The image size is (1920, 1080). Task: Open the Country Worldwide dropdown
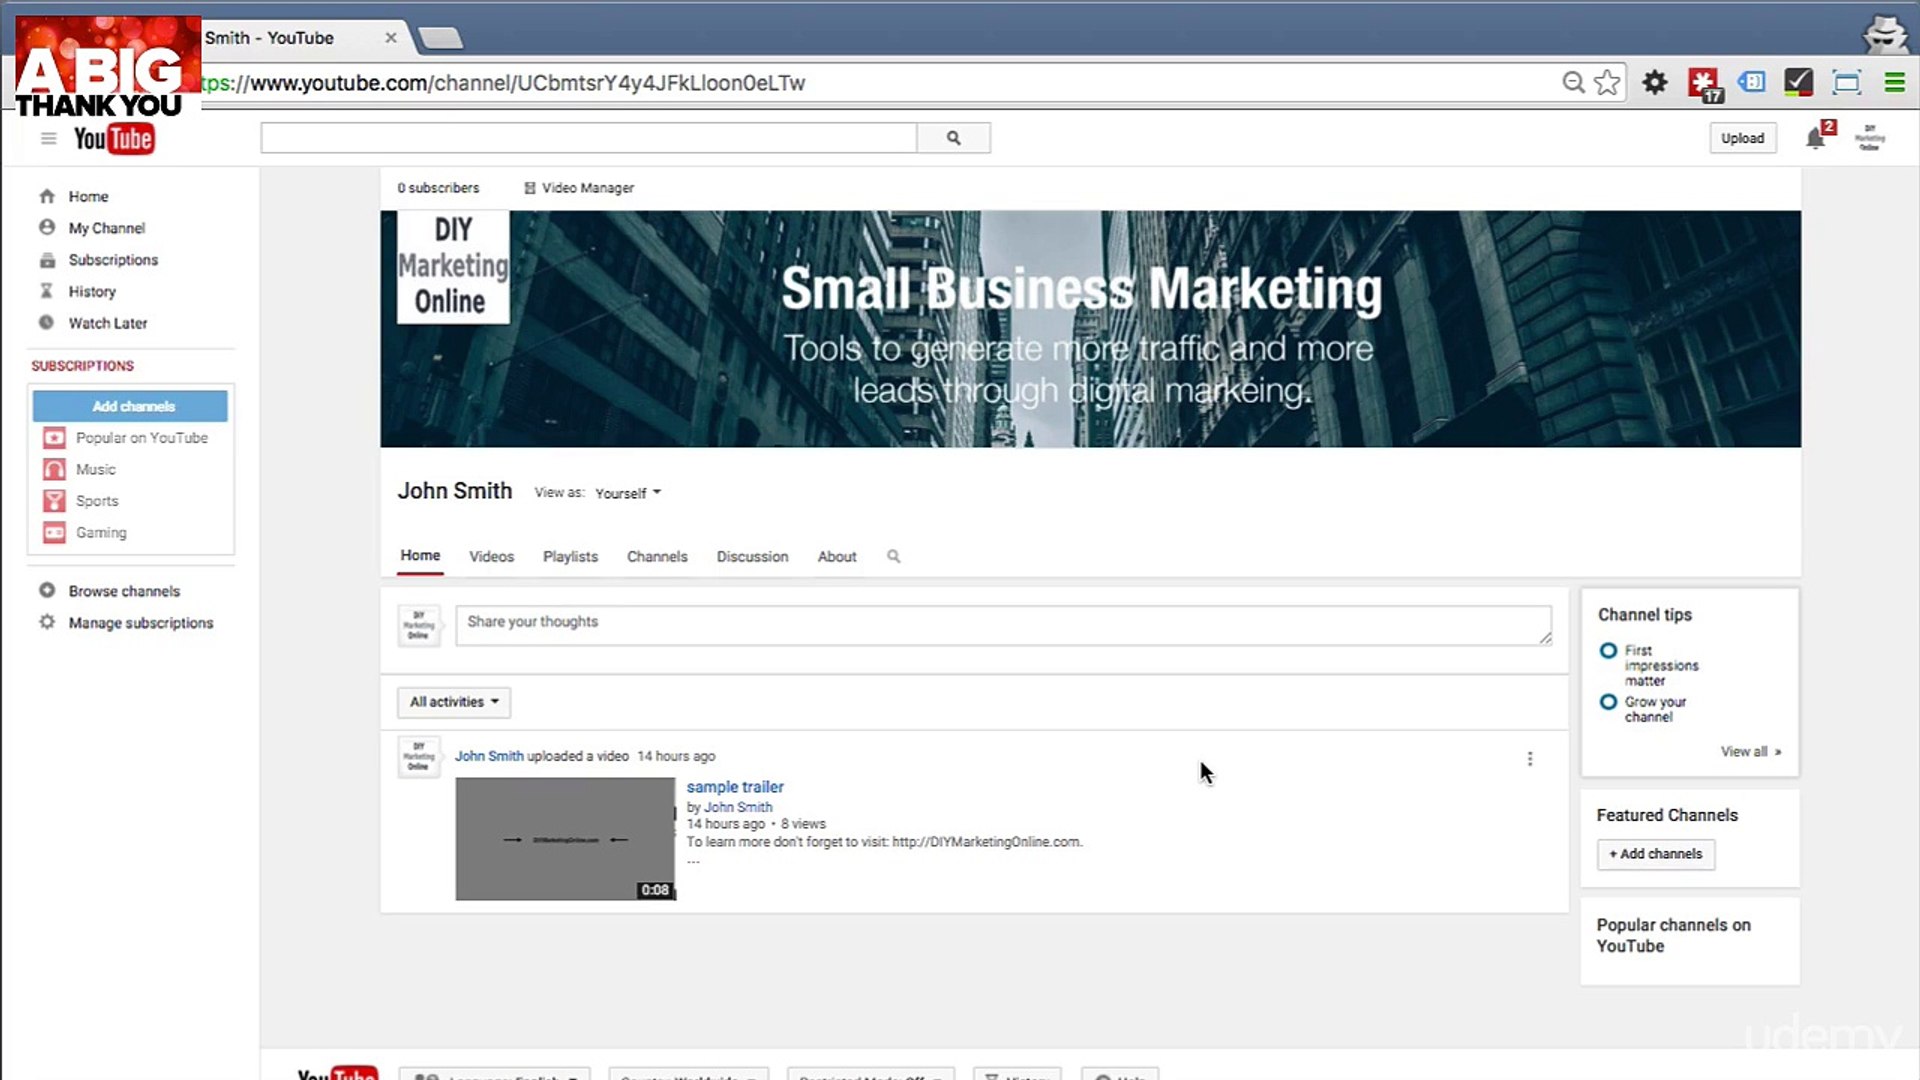[x=688, y=1075]
